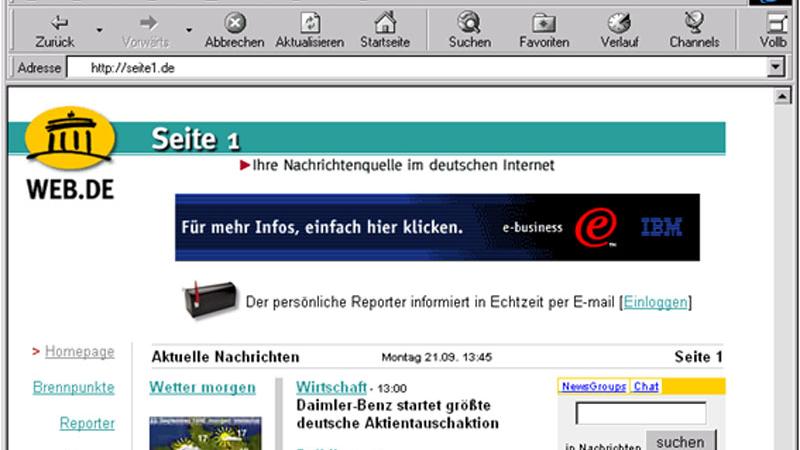Click the Seite 1 banner title
Screen dimensions: 800x450
pos(195,139)
